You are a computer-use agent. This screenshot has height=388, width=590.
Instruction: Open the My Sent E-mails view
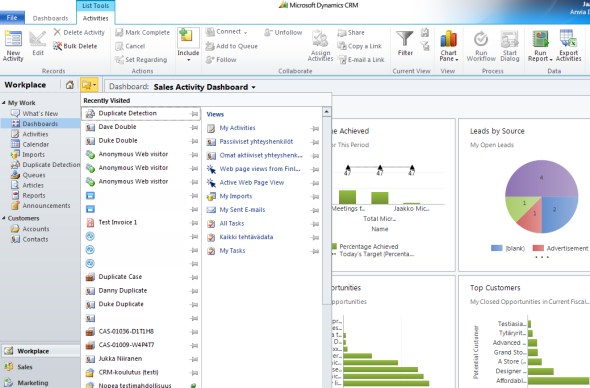(x=242, y=210)
